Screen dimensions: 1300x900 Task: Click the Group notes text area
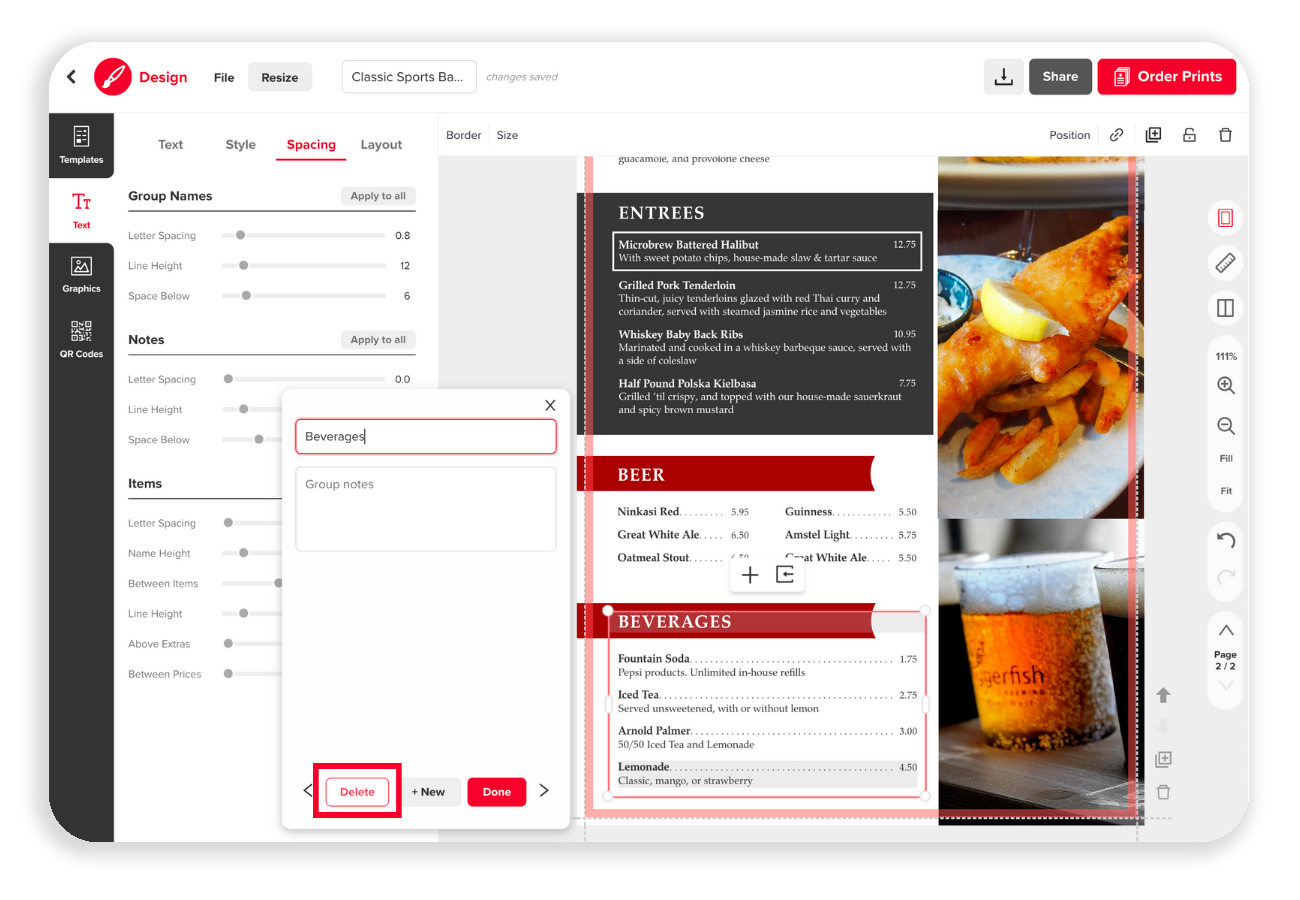point(425,508)
